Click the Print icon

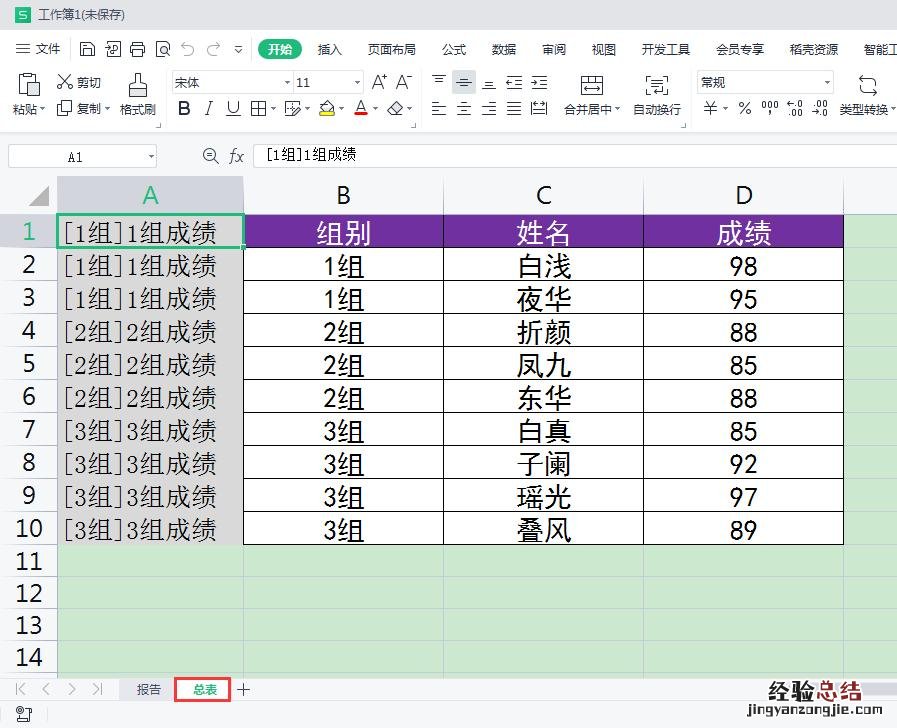point(137,49)
